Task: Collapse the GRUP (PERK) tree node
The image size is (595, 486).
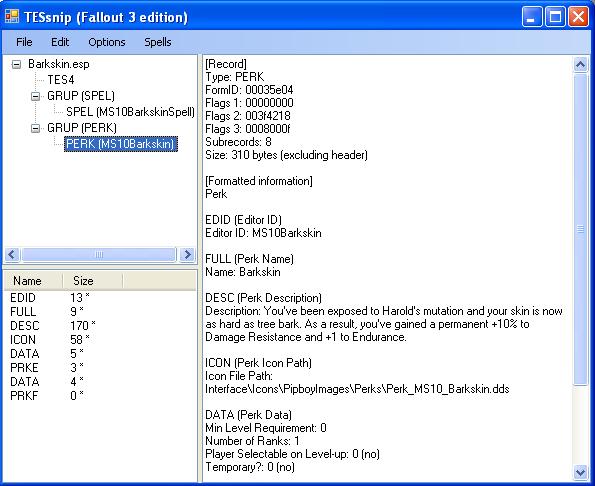Action: tap(35, 129)
